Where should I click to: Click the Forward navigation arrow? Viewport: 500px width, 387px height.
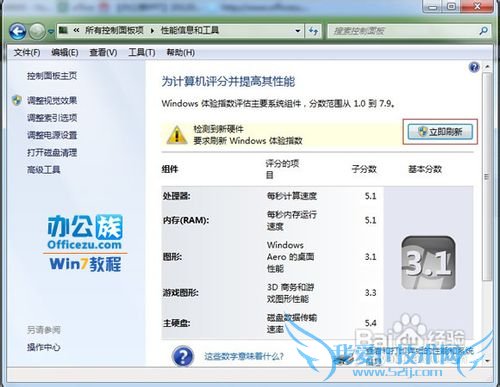pos(37,31)
